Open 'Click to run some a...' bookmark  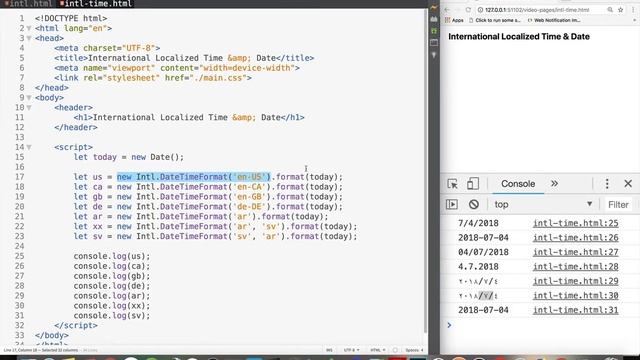point(495,20)
